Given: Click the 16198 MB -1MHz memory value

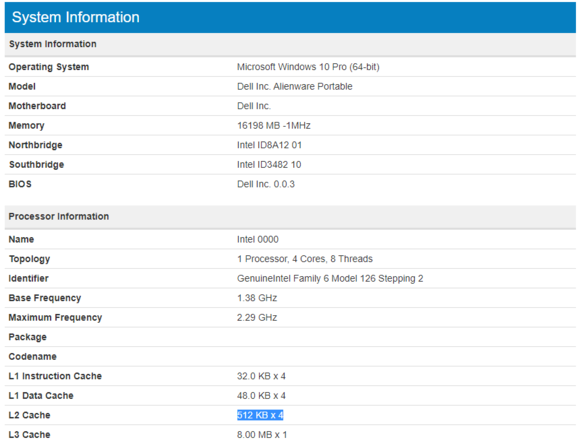Looking at the screenshot, I should tap(274, 126).
